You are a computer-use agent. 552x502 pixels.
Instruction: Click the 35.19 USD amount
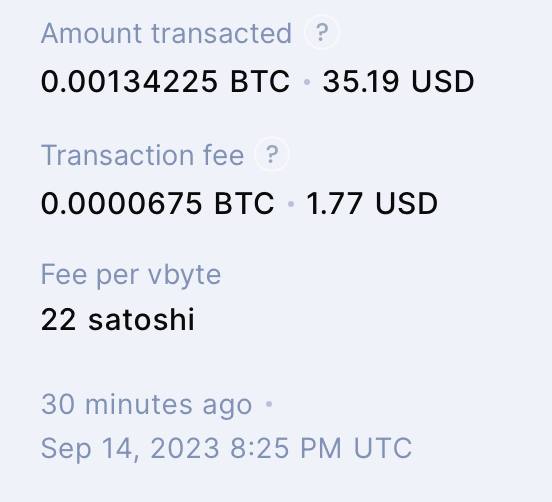pos(398,82)
